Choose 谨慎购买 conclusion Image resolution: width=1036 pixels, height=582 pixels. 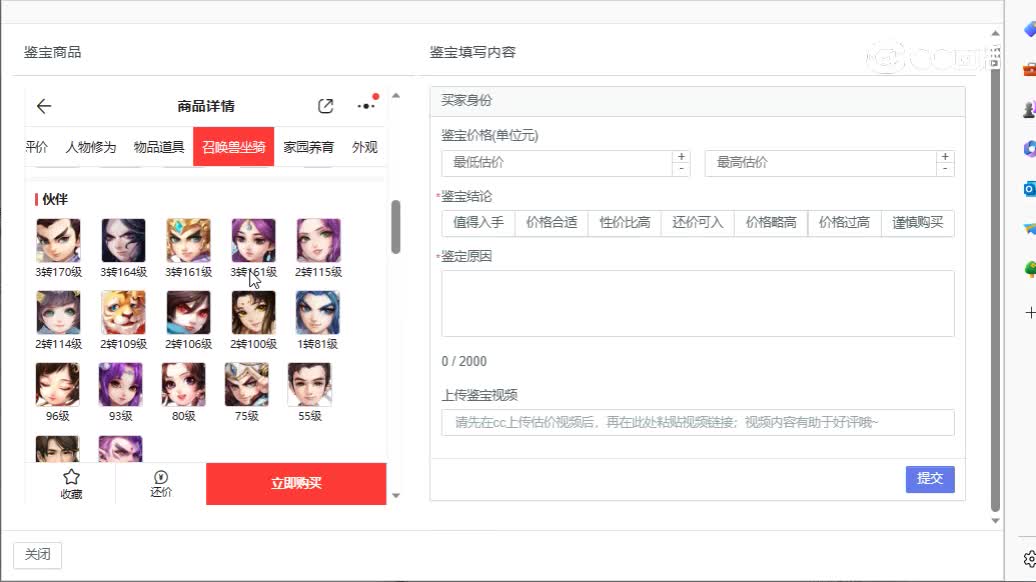(x=918, y=223)
